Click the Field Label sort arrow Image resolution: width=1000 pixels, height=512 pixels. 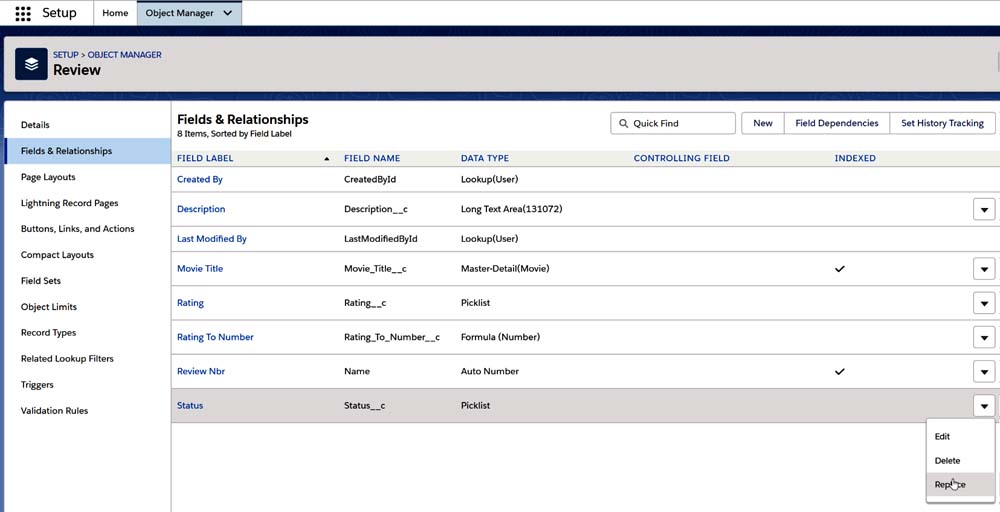[326, 159]
